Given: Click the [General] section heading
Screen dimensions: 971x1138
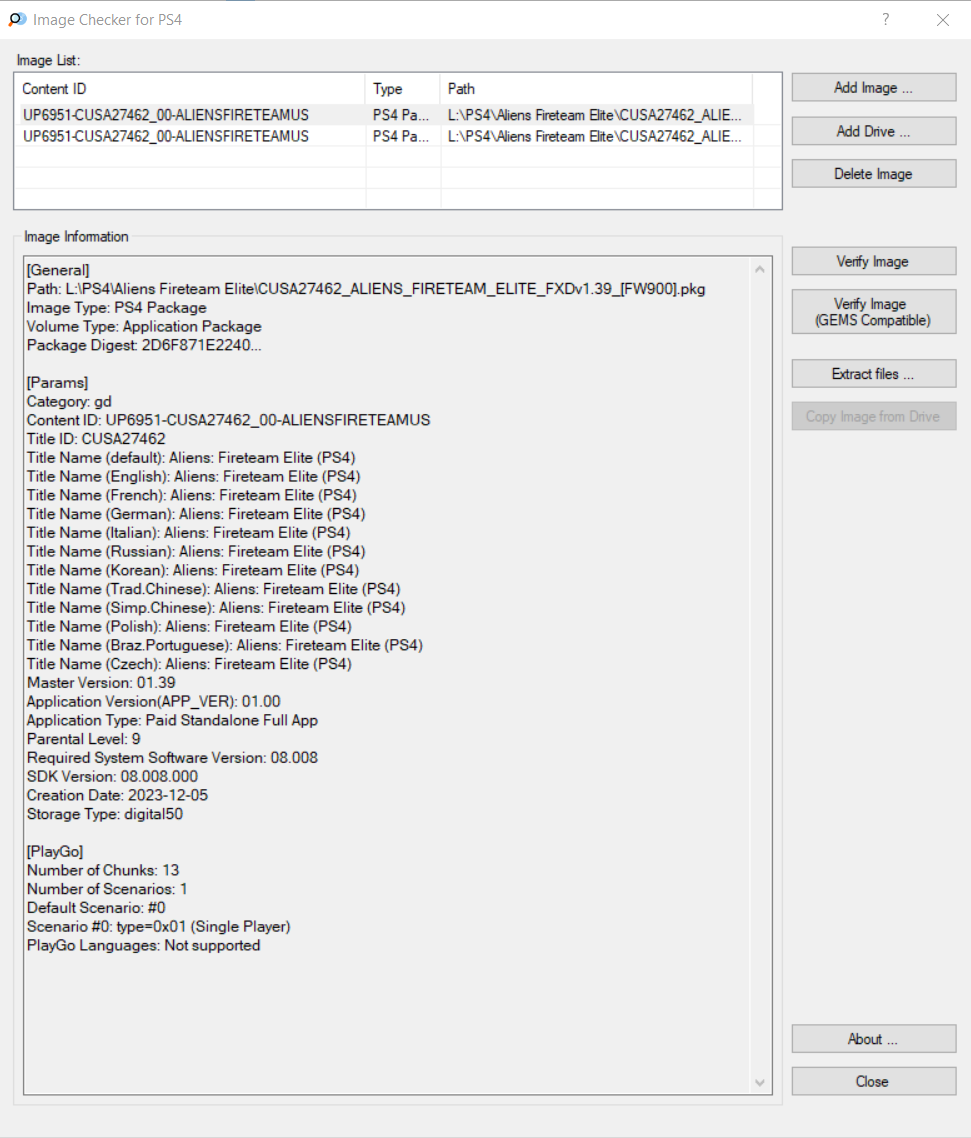Looking at the screenshot, I should click(58, 270).
